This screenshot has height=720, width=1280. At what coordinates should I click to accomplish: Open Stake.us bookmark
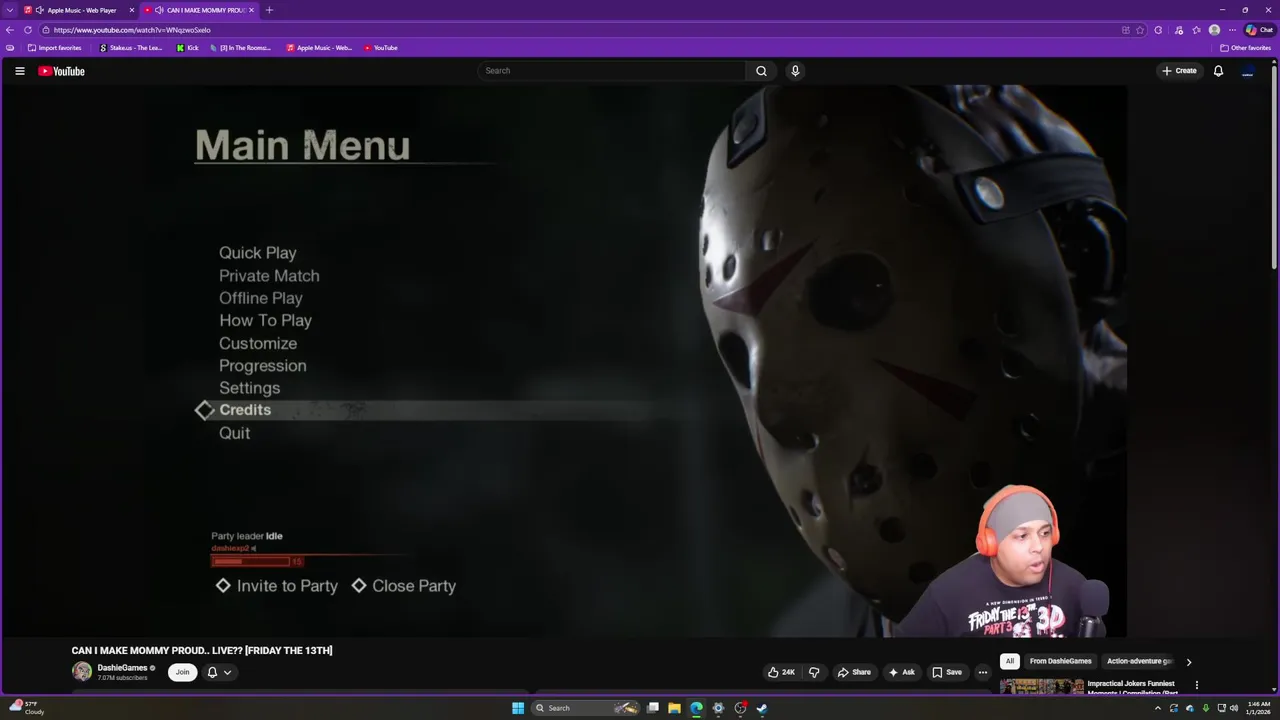click(131, 48)
